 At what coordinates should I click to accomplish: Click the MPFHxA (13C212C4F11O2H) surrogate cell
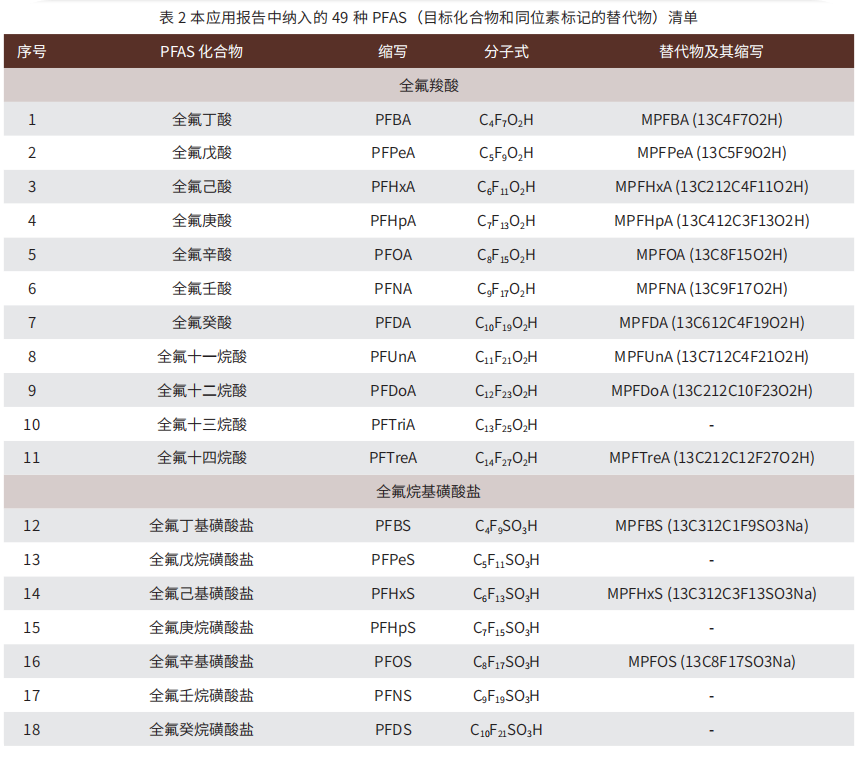pyautogui.click(x=711, y=187)
